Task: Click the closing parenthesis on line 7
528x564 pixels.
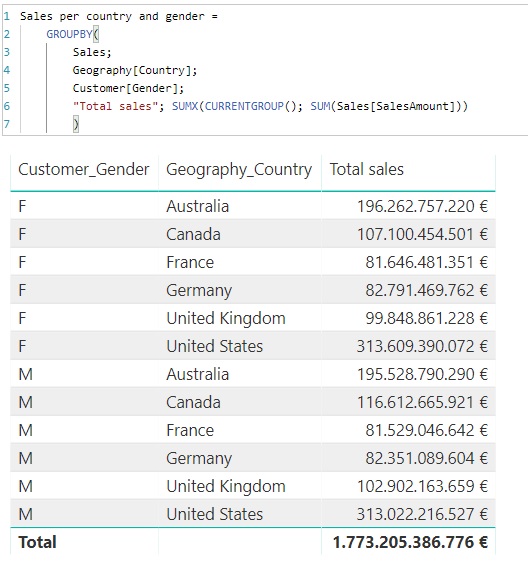Action: (76, 124)
